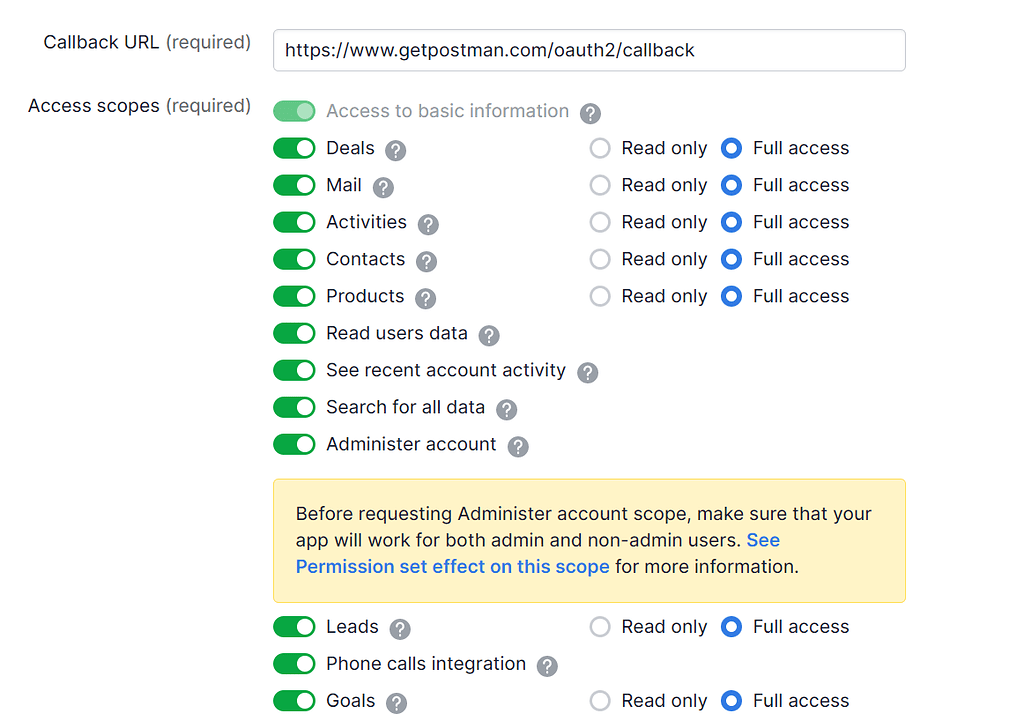Click help icon beside Mail scope
The height and width of the screenshot is (720, 1024).
pyautogui.click(x=383, y=187)
